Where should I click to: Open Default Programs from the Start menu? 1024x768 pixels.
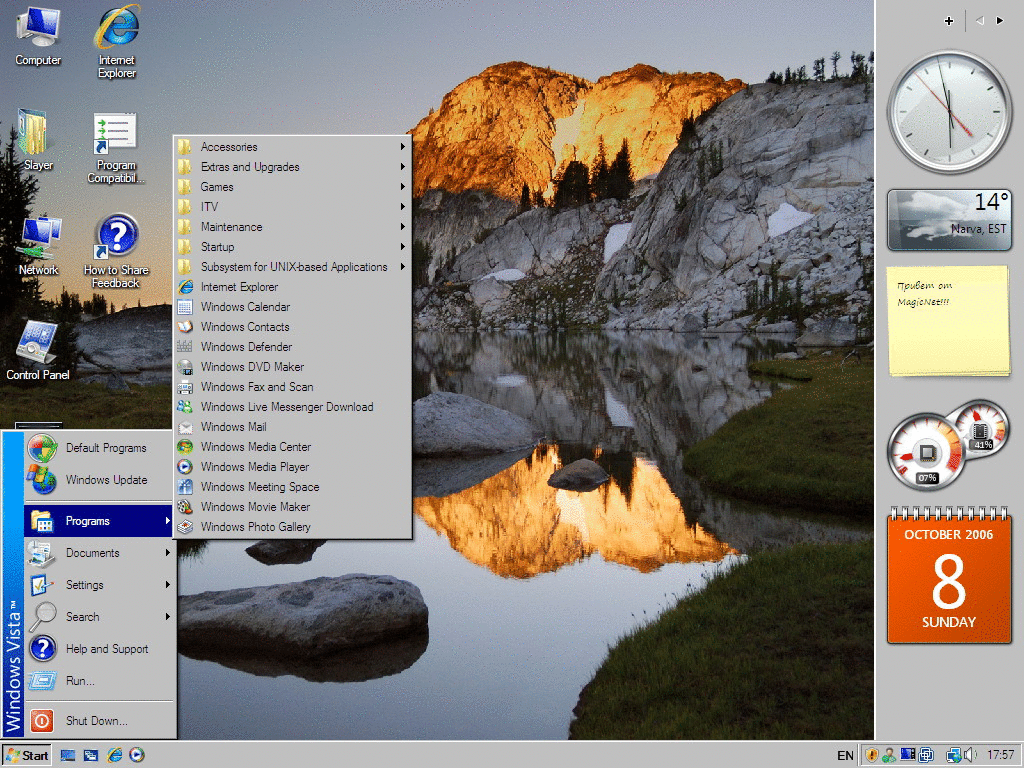pyautogui.click(x=99, y=448)
